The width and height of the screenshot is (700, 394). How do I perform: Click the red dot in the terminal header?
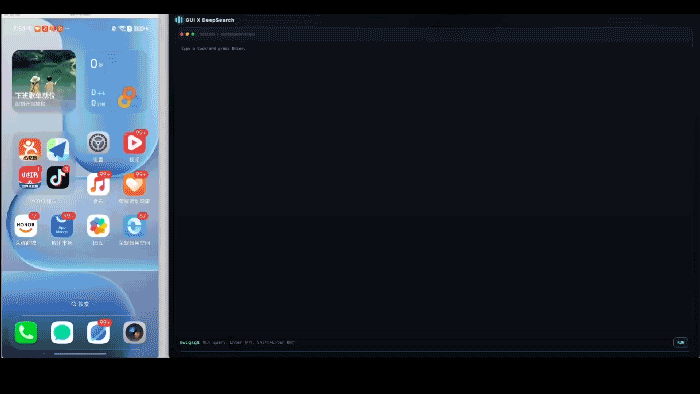click(182, 34)
